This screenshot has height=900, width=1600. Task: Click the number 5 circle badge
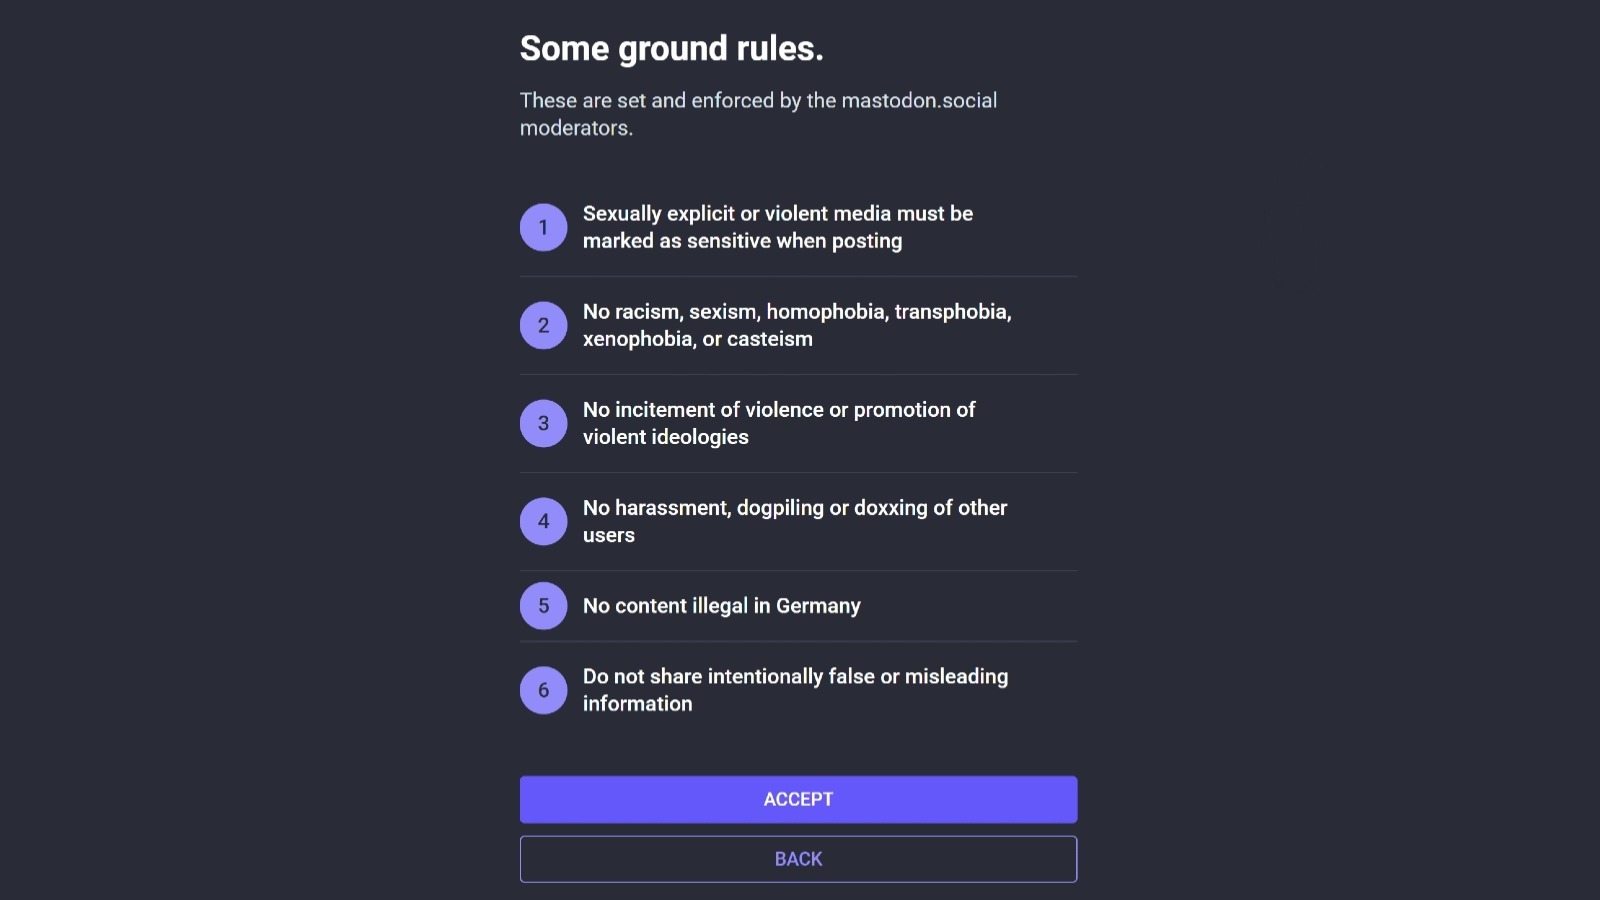(543, 606)
